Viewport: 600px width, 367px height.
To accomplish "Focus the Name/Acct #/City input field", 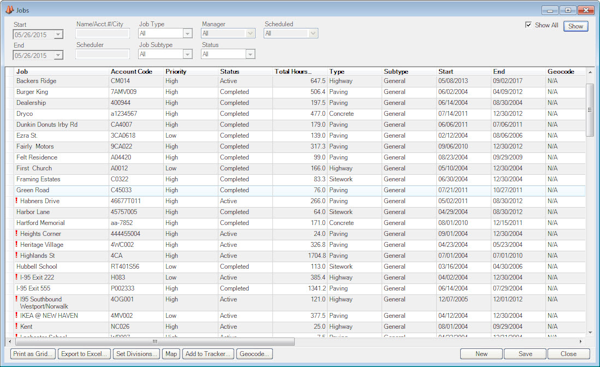I will coord(103,33).
